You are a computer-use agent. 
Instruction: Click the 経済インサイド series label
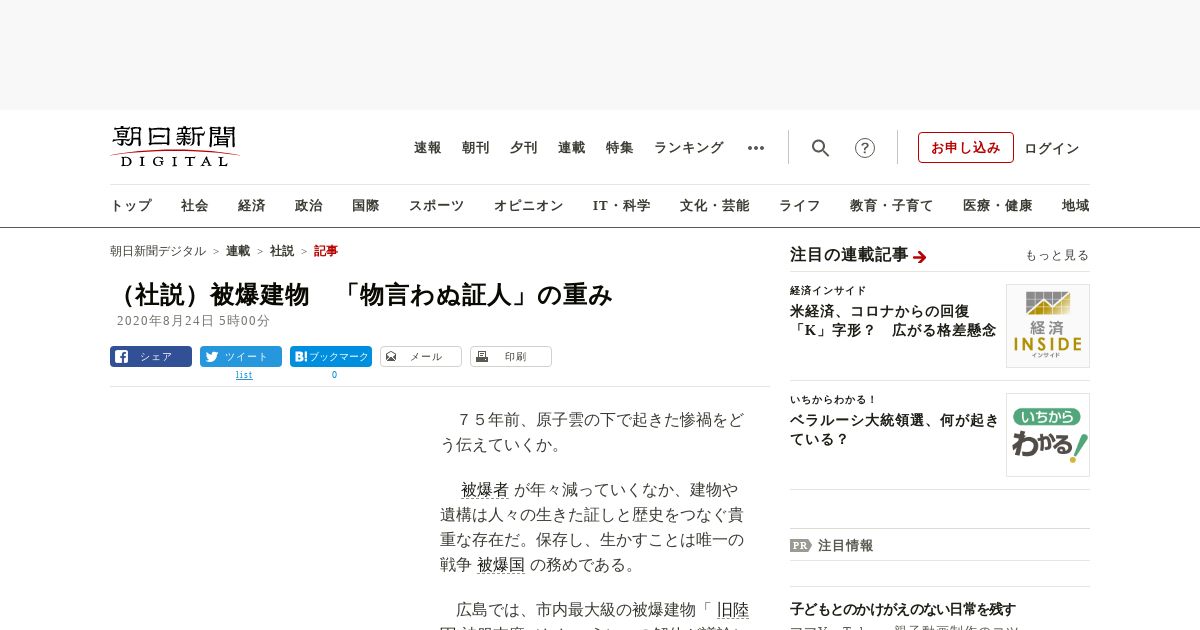click(x=828, y=291)
